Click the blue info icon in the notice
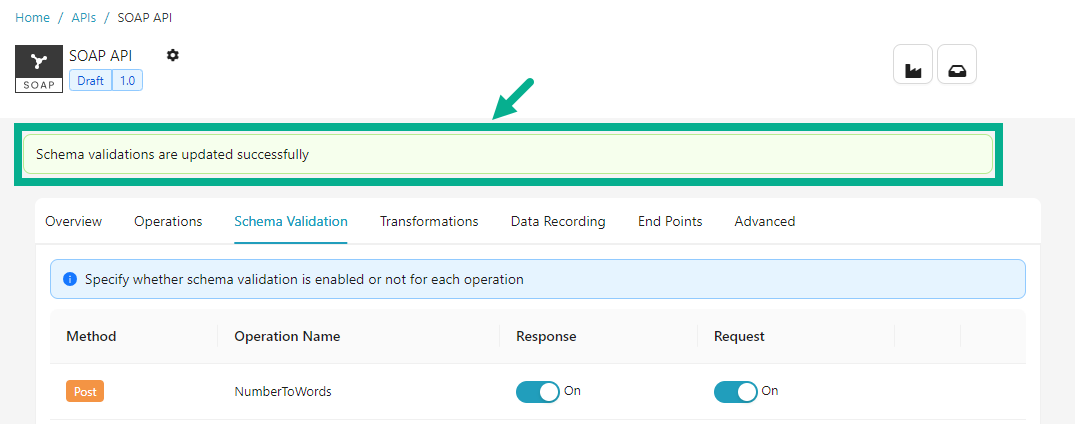Viewport: 1075px width, 424px height. coord(70,279)
